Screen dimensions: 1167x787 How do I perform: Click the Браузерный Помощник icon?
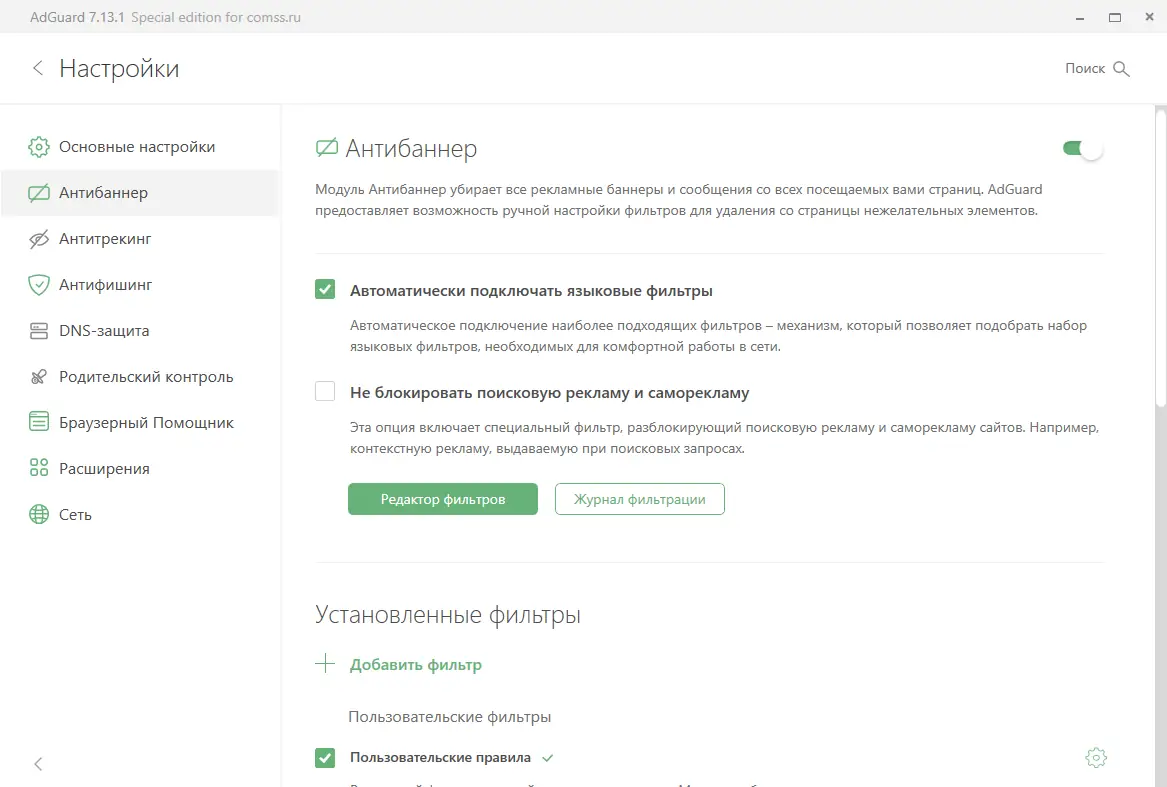39,422
